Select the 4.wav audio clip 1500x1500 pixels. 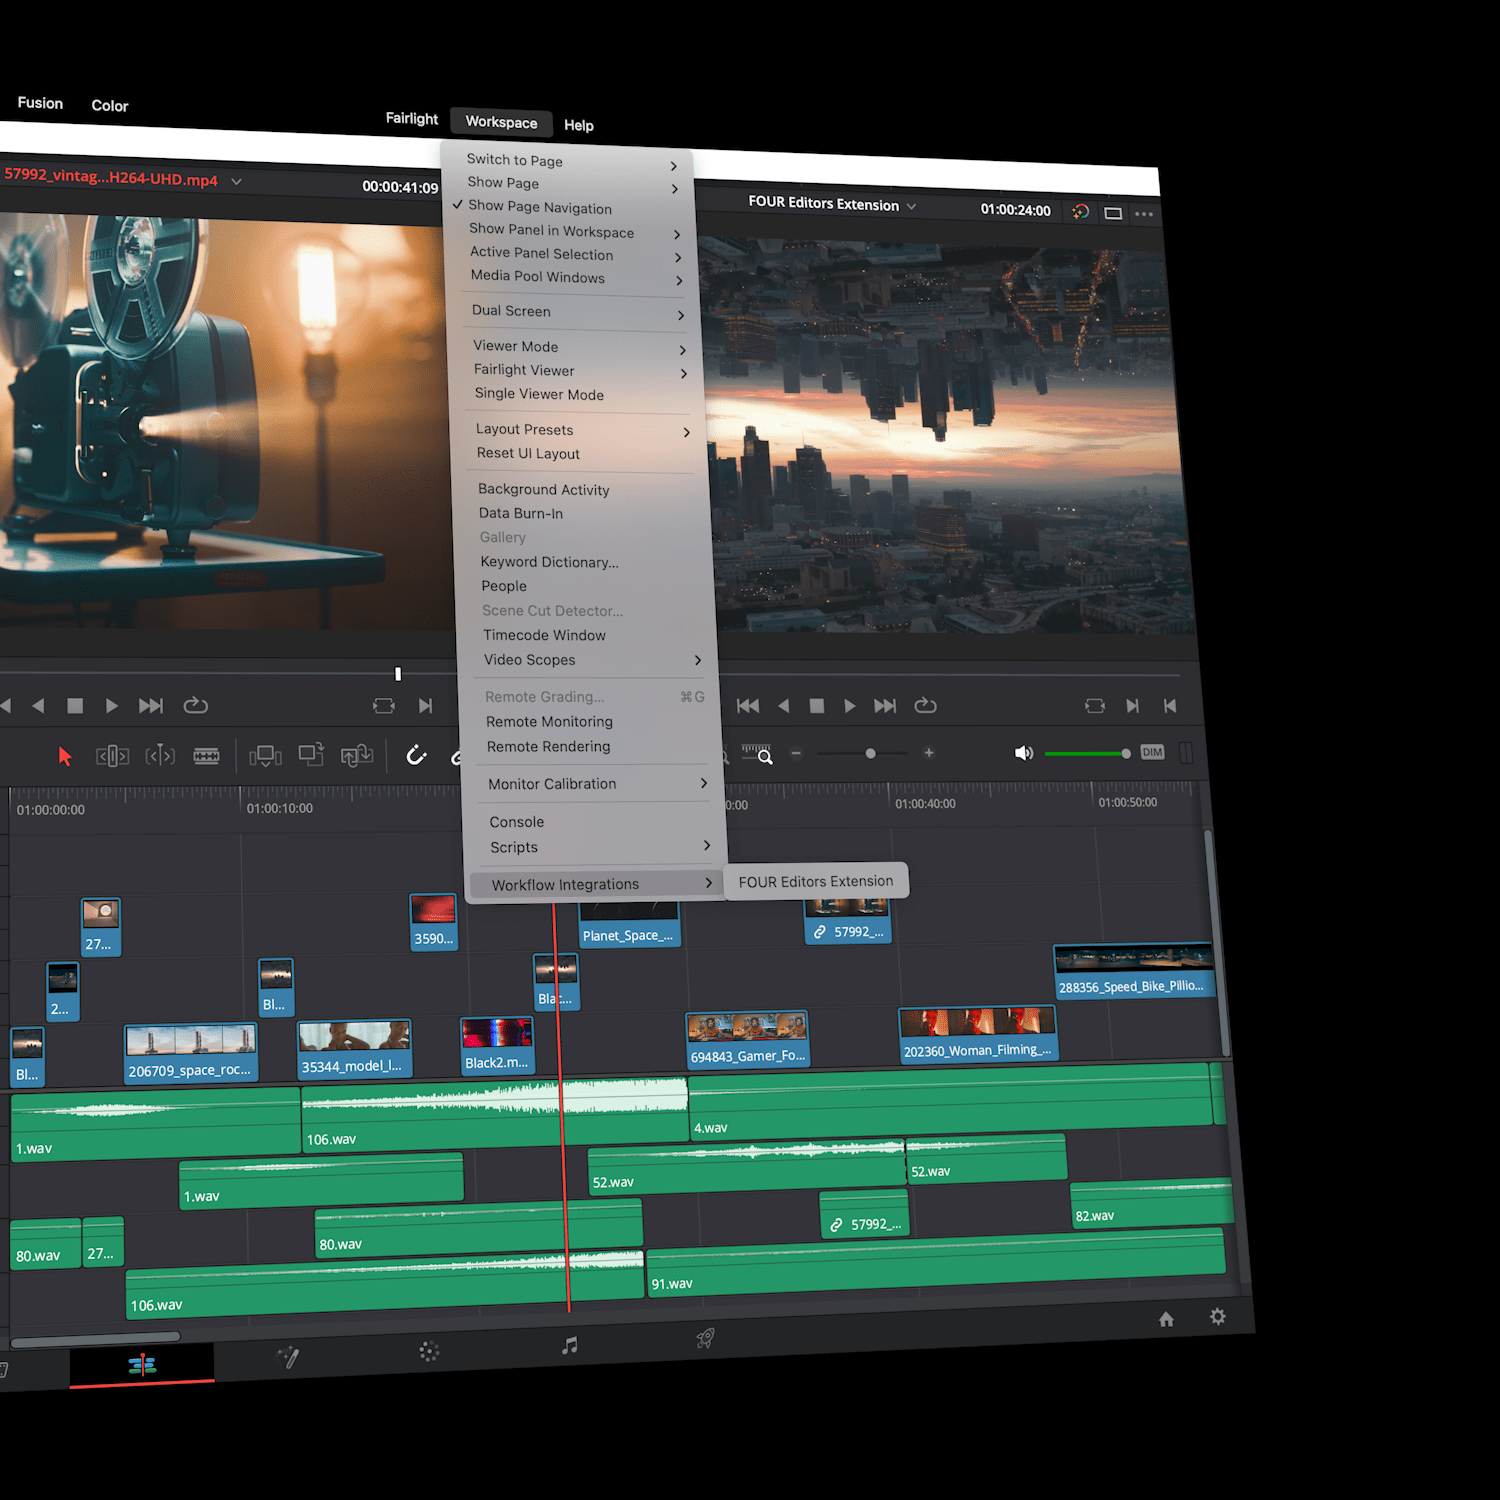click(950, 1103)
